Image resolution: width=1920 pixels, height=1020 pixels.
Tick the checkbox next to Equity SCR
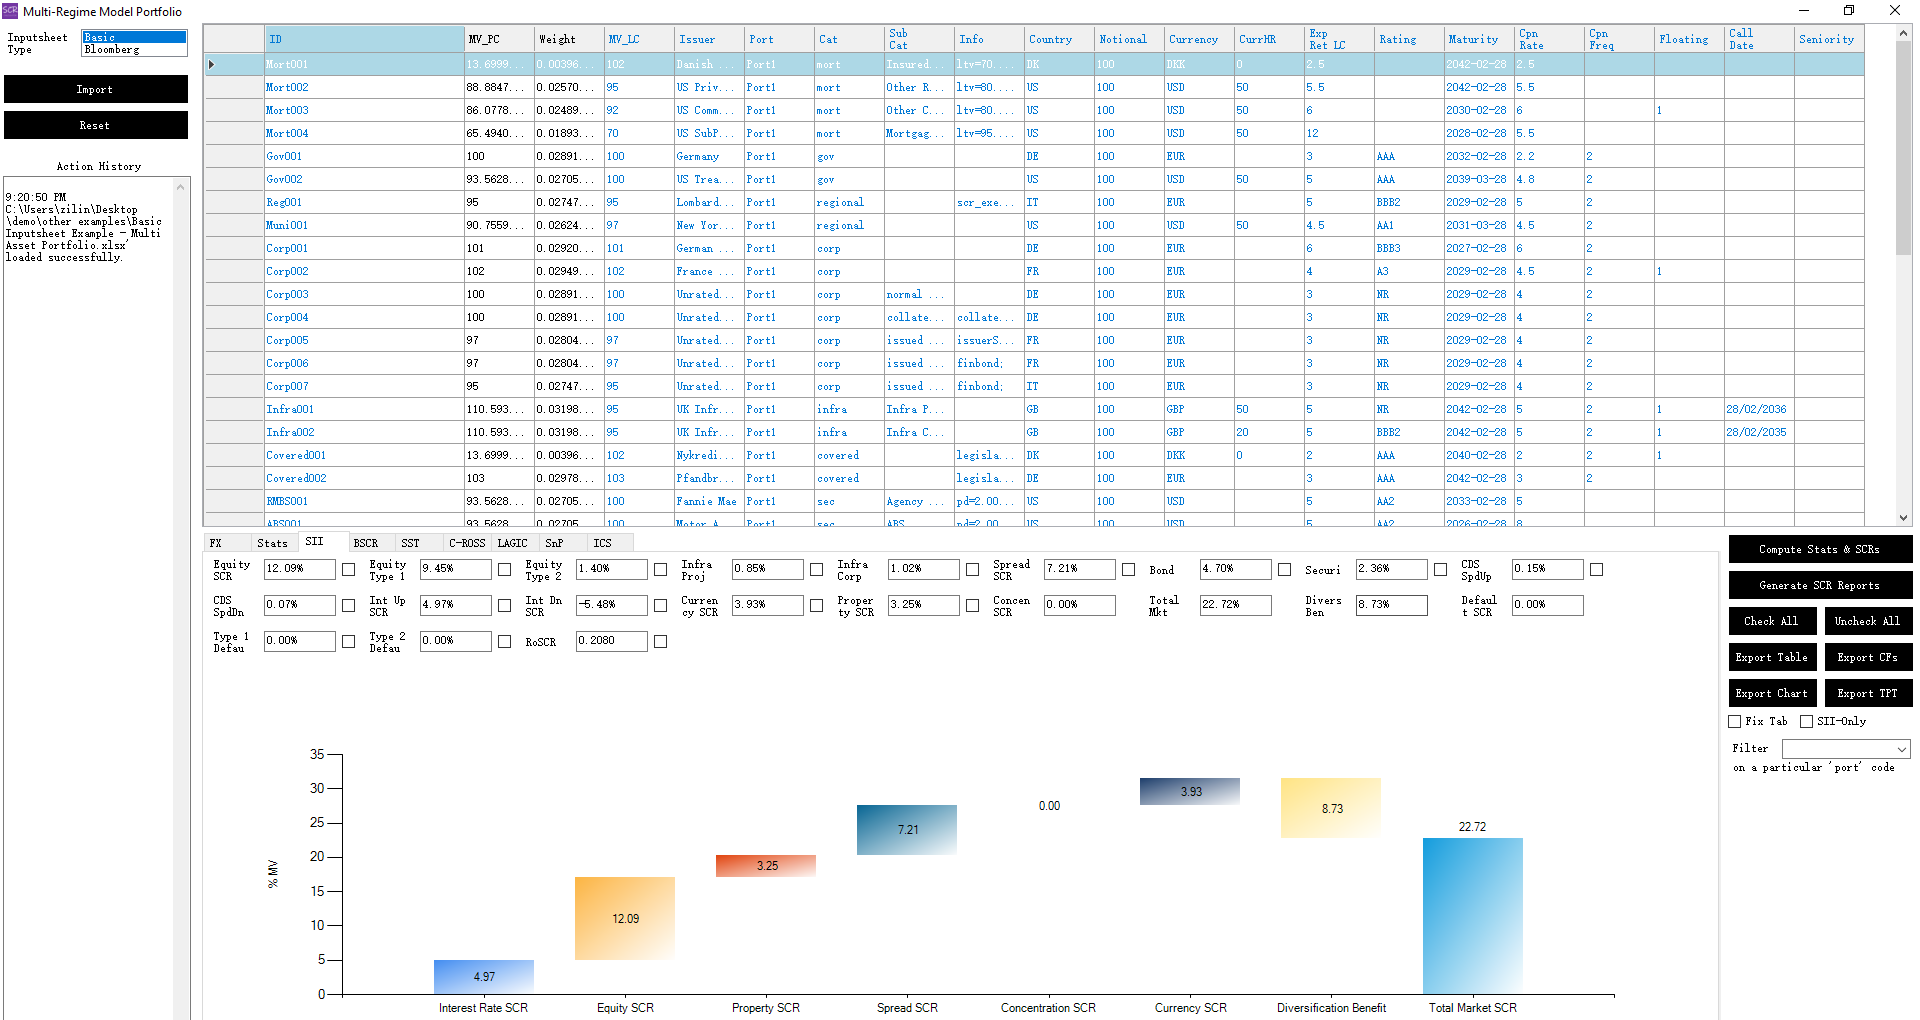click(348, 570)
